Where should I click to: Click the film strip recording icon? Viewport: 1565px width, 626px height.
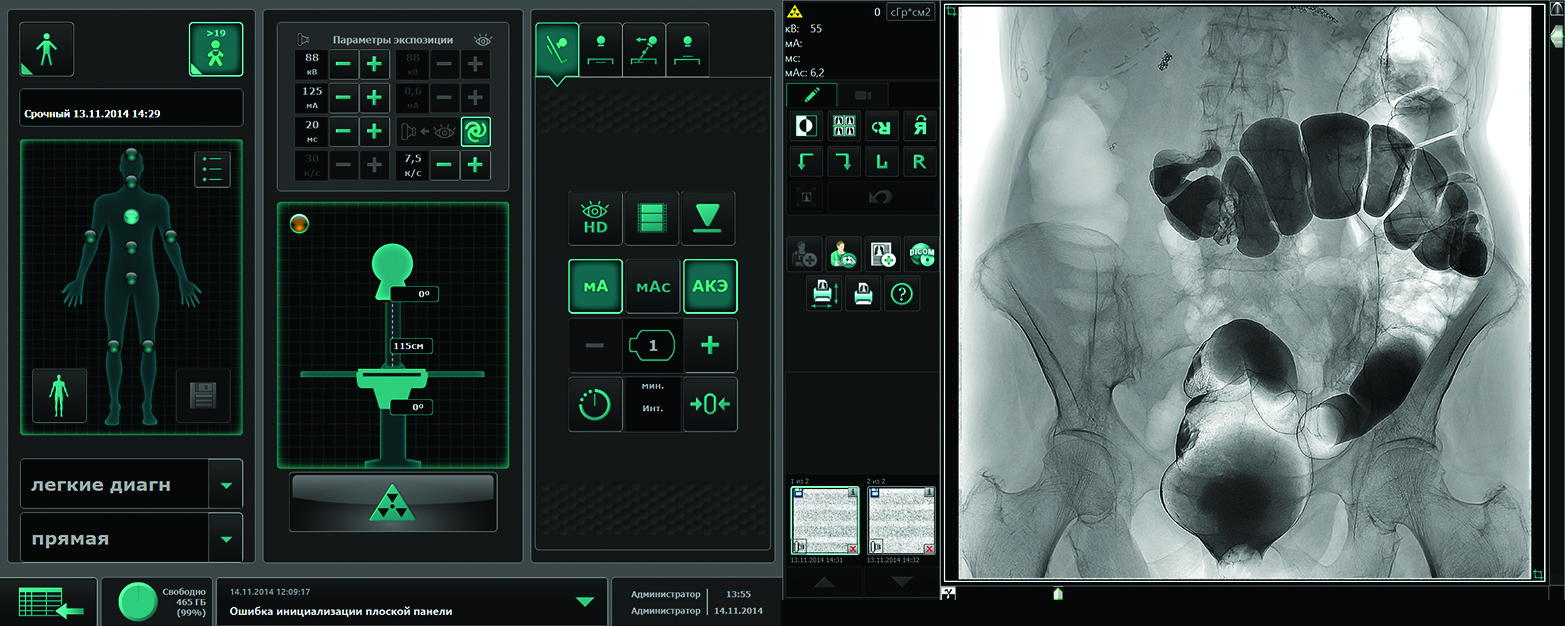point(651,218)
